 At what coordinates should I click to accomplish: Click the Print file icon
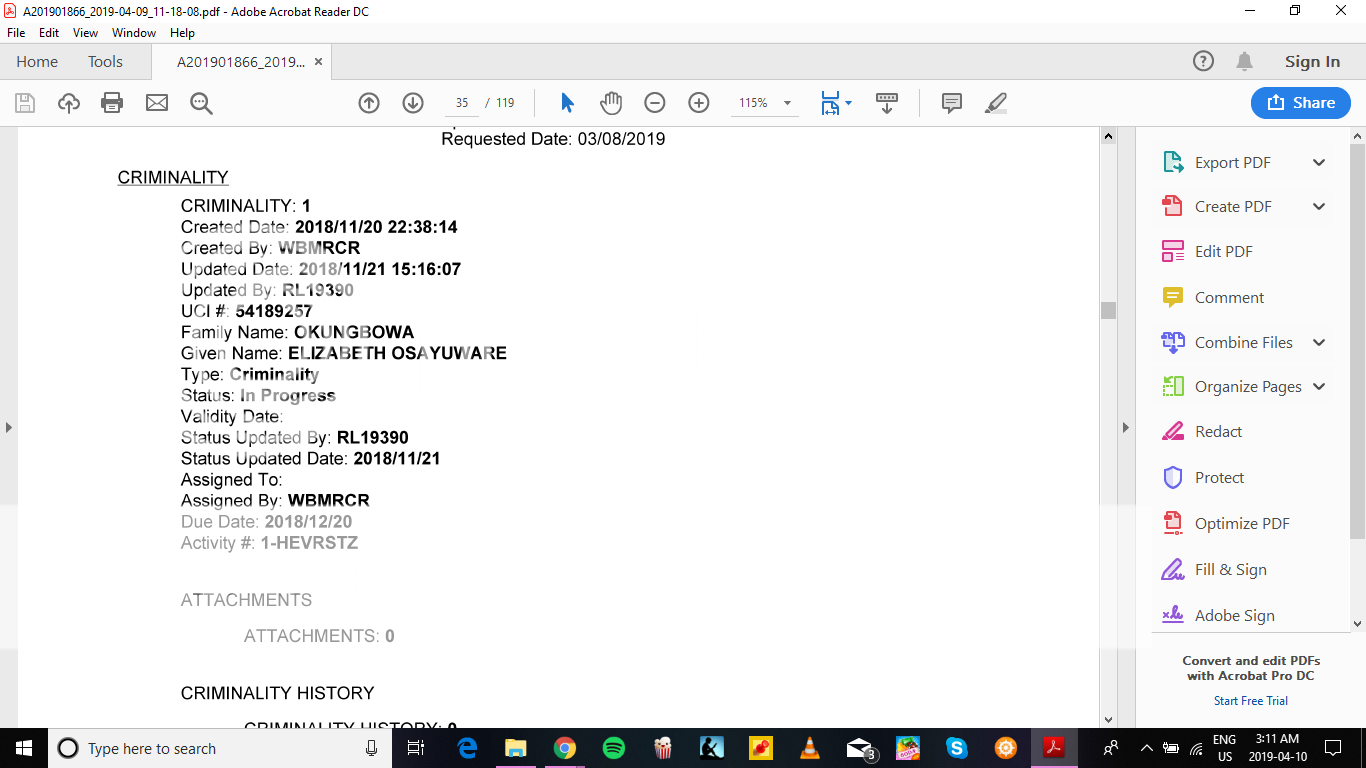point(112,103)
